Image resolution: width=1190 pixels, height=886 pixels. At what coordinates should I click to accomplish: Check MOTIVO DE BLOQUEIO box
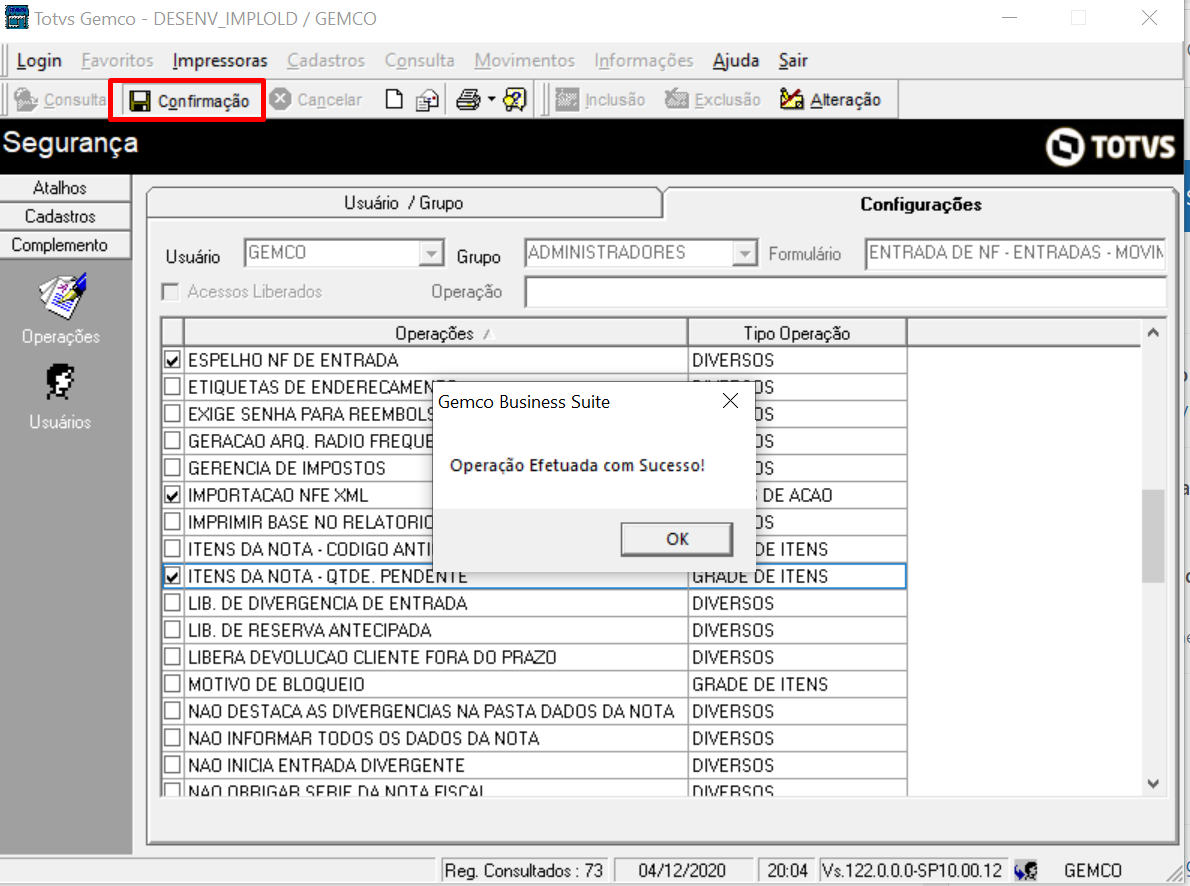(172, 684)
